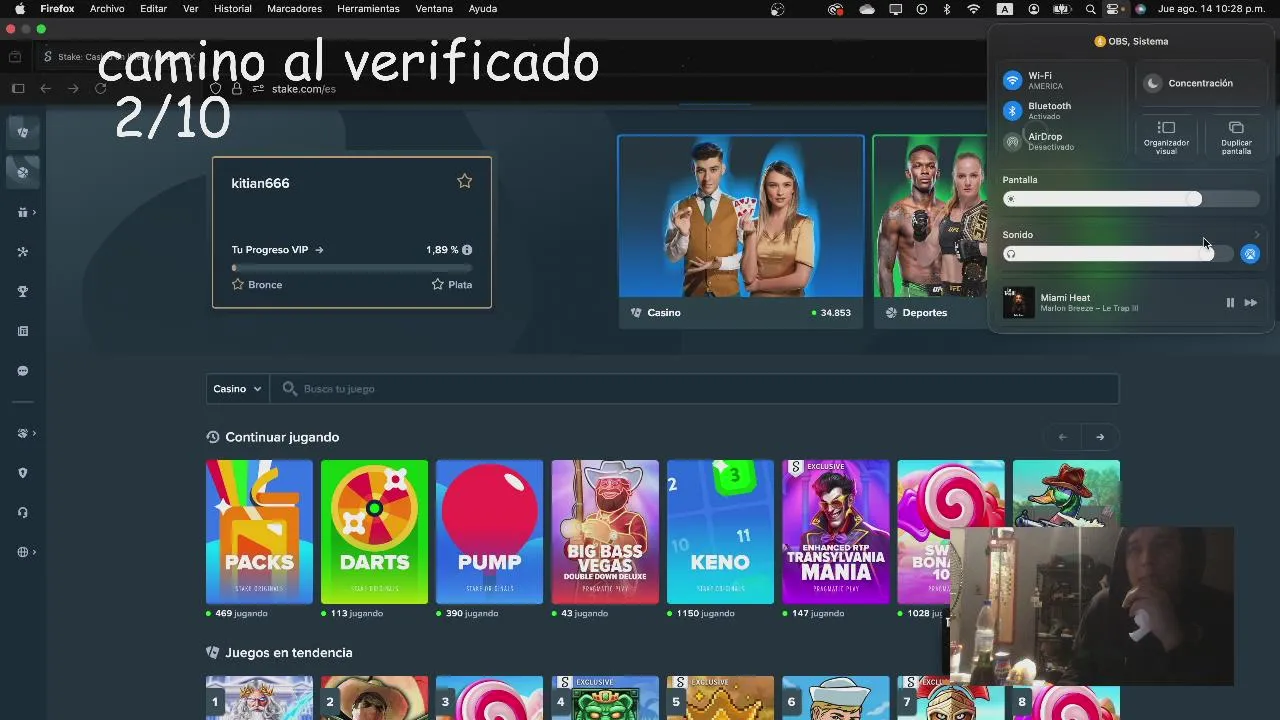Open the forum chat bubble sidebar icon
1280x720 pixels.
[x=22, y=371]
